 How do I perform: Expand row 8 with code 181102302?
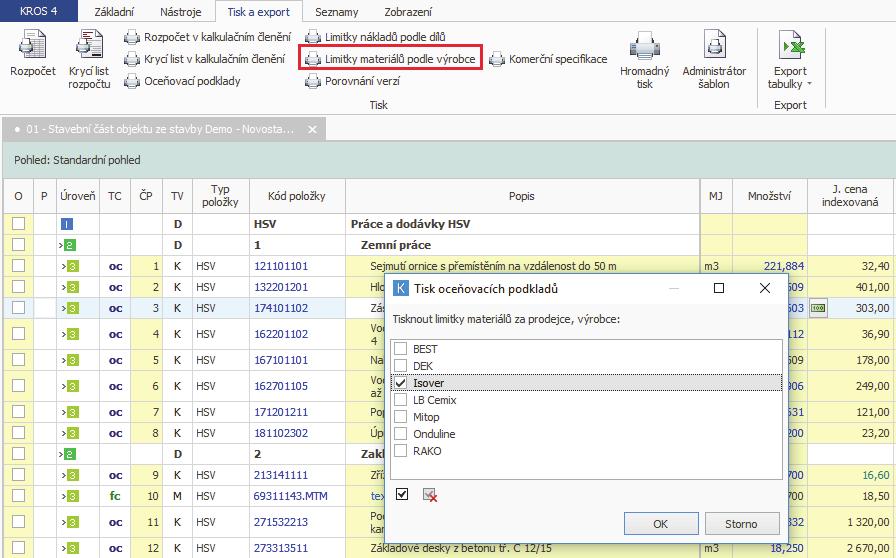pyautogui.click(x=64, y=433)
